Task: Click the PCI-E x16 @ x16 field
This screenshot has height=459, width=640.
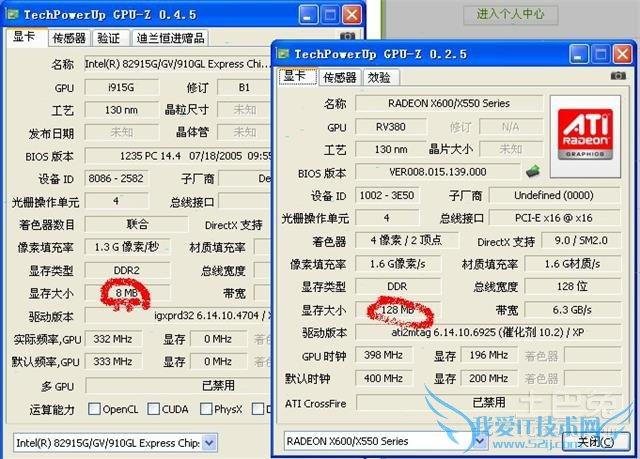Action: tap(554, 218)
